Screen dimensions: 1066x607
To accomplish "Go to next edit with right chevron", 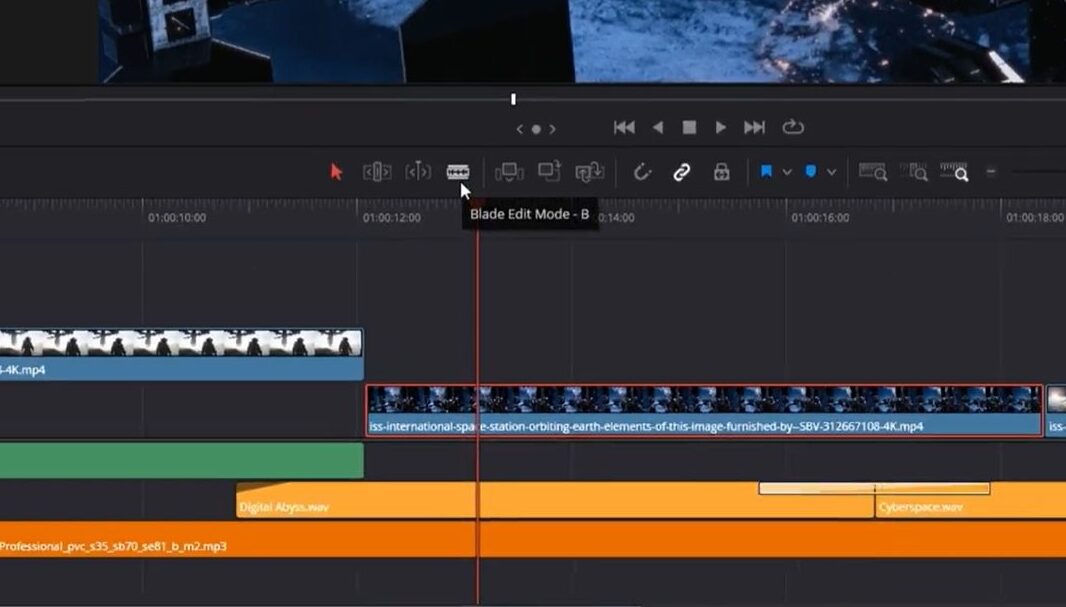I will tap(553, 129).
